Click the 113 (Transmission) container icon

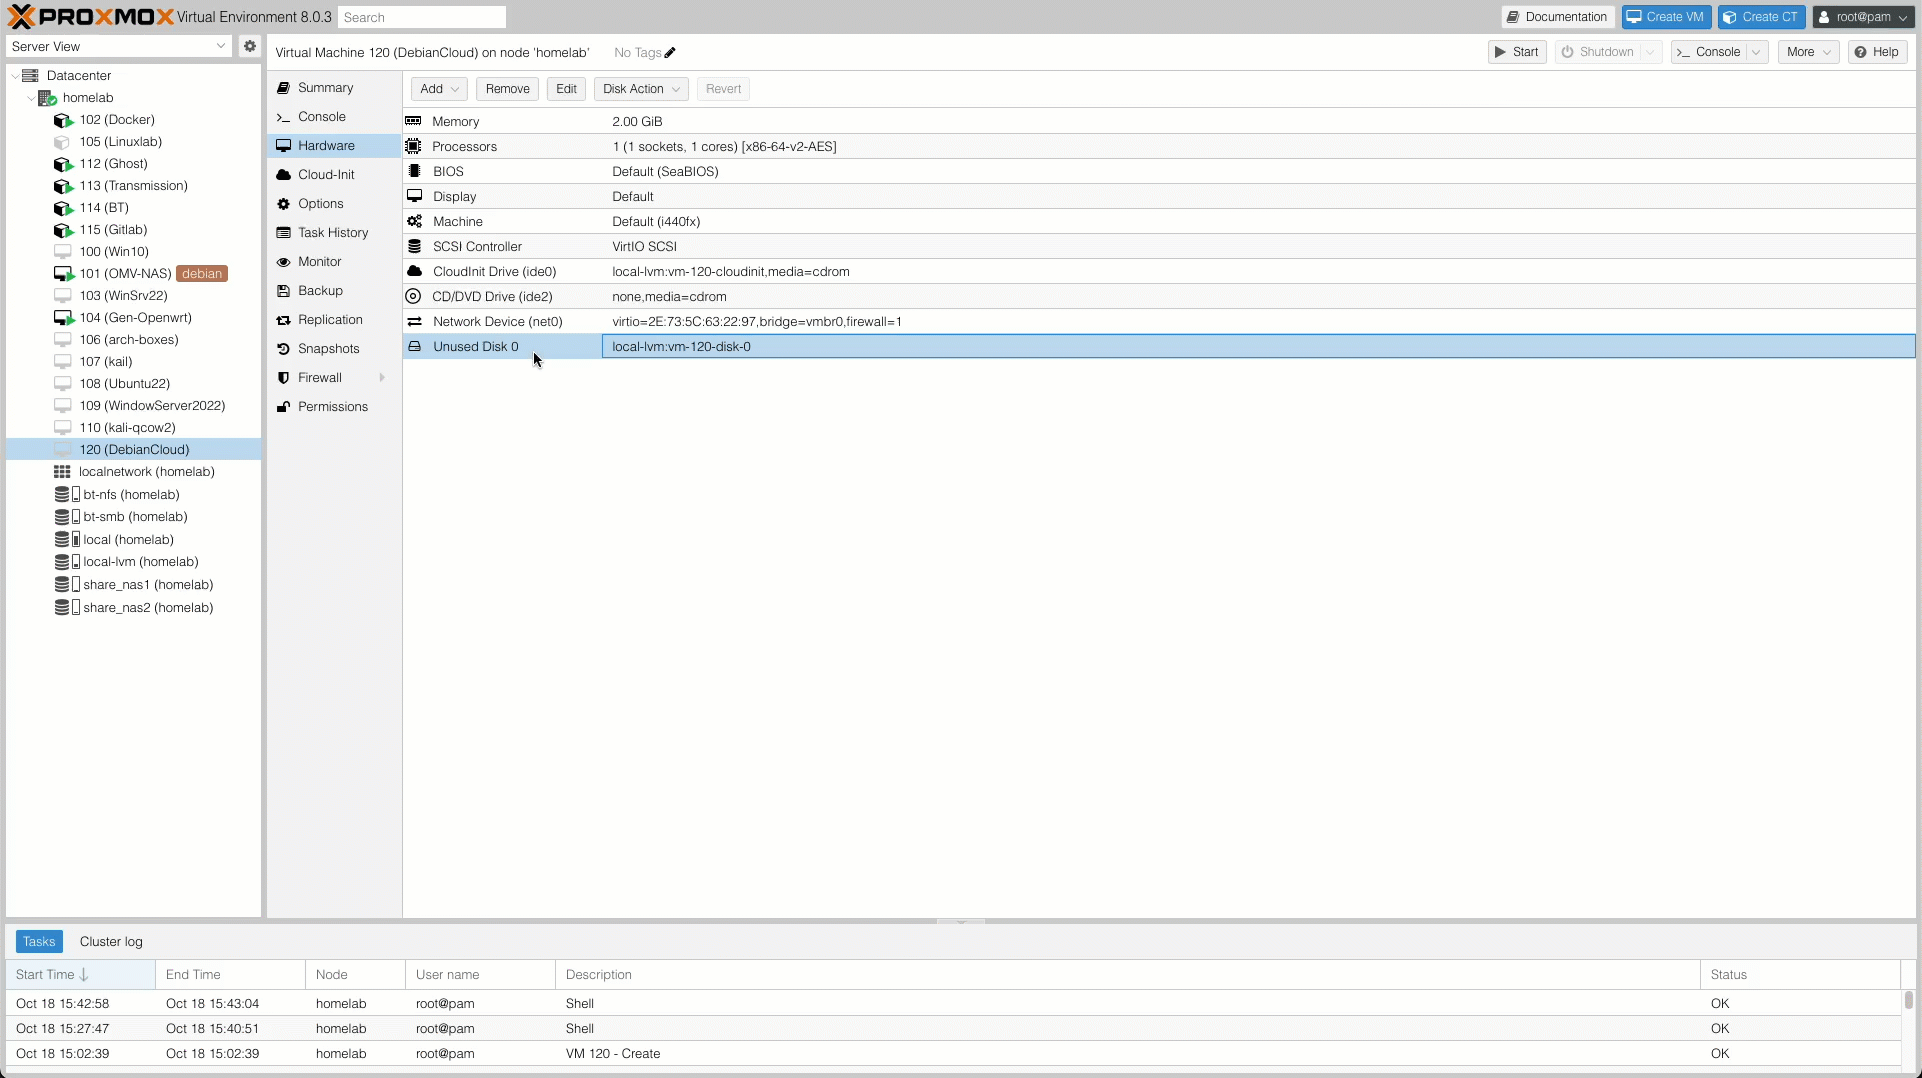pos(63,186)
